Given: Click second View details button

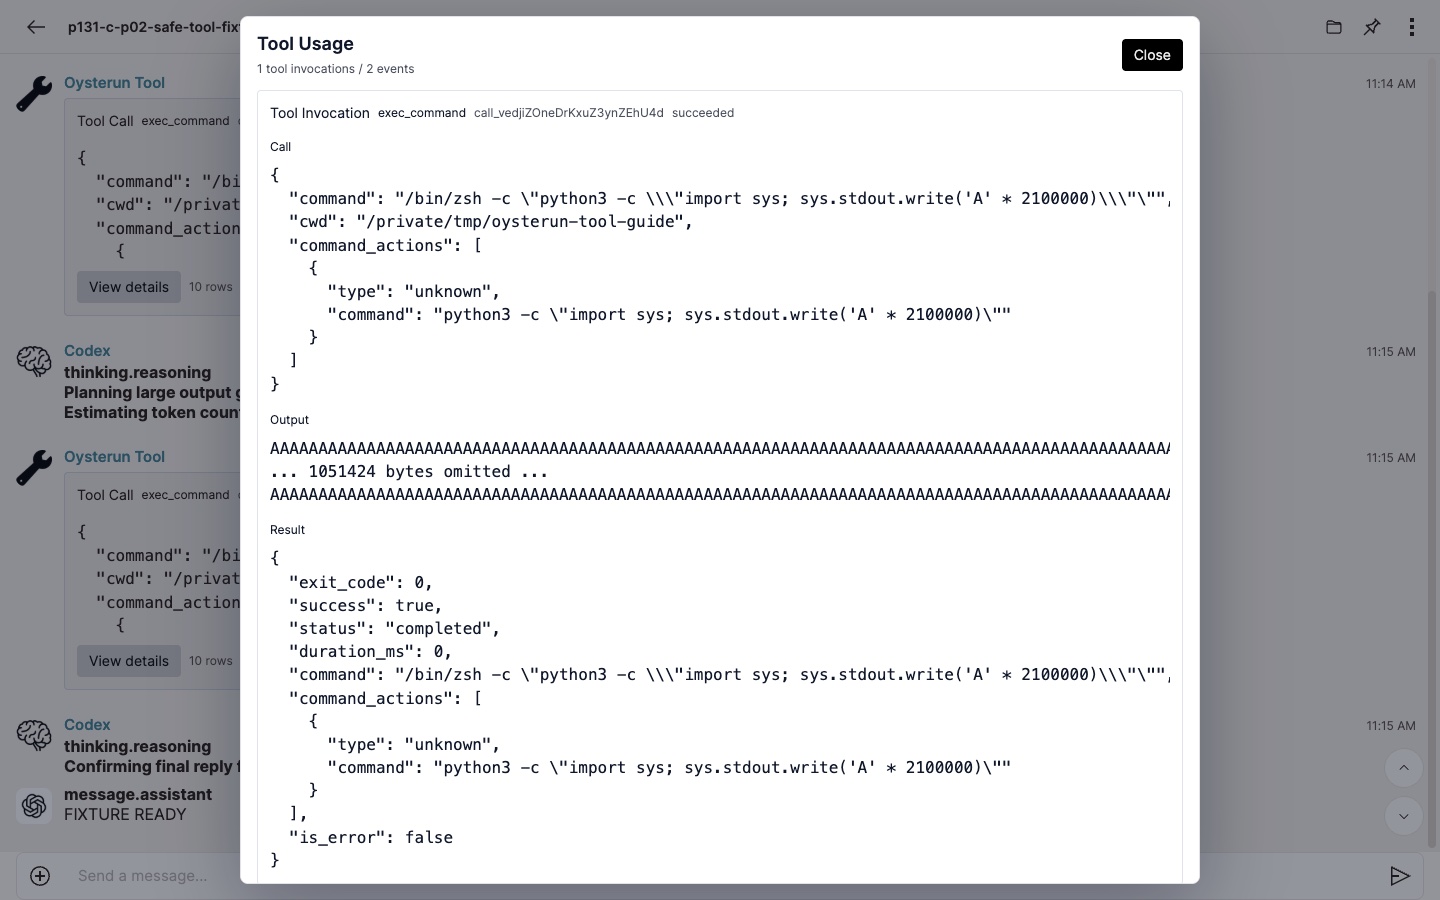Looking at the screenshot, I should (x=129, y=661).
